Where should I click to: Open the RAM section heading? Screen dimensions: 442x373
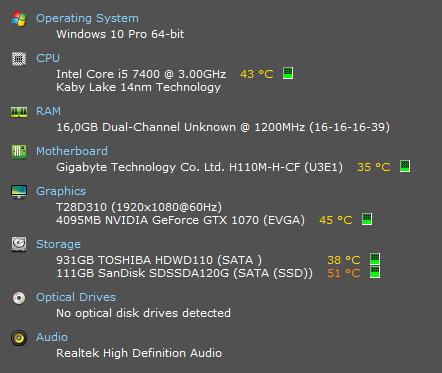[x=48, y=111]
